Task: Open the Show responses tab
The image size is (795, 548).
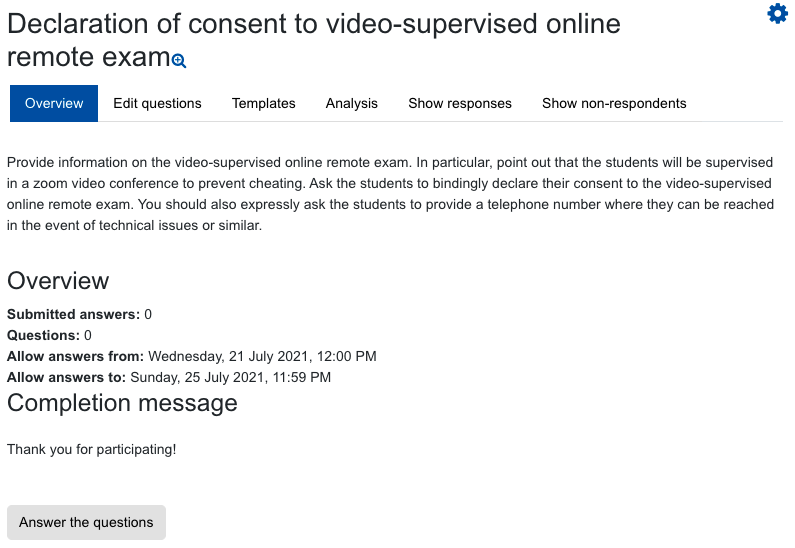Action: click(460, 103)
